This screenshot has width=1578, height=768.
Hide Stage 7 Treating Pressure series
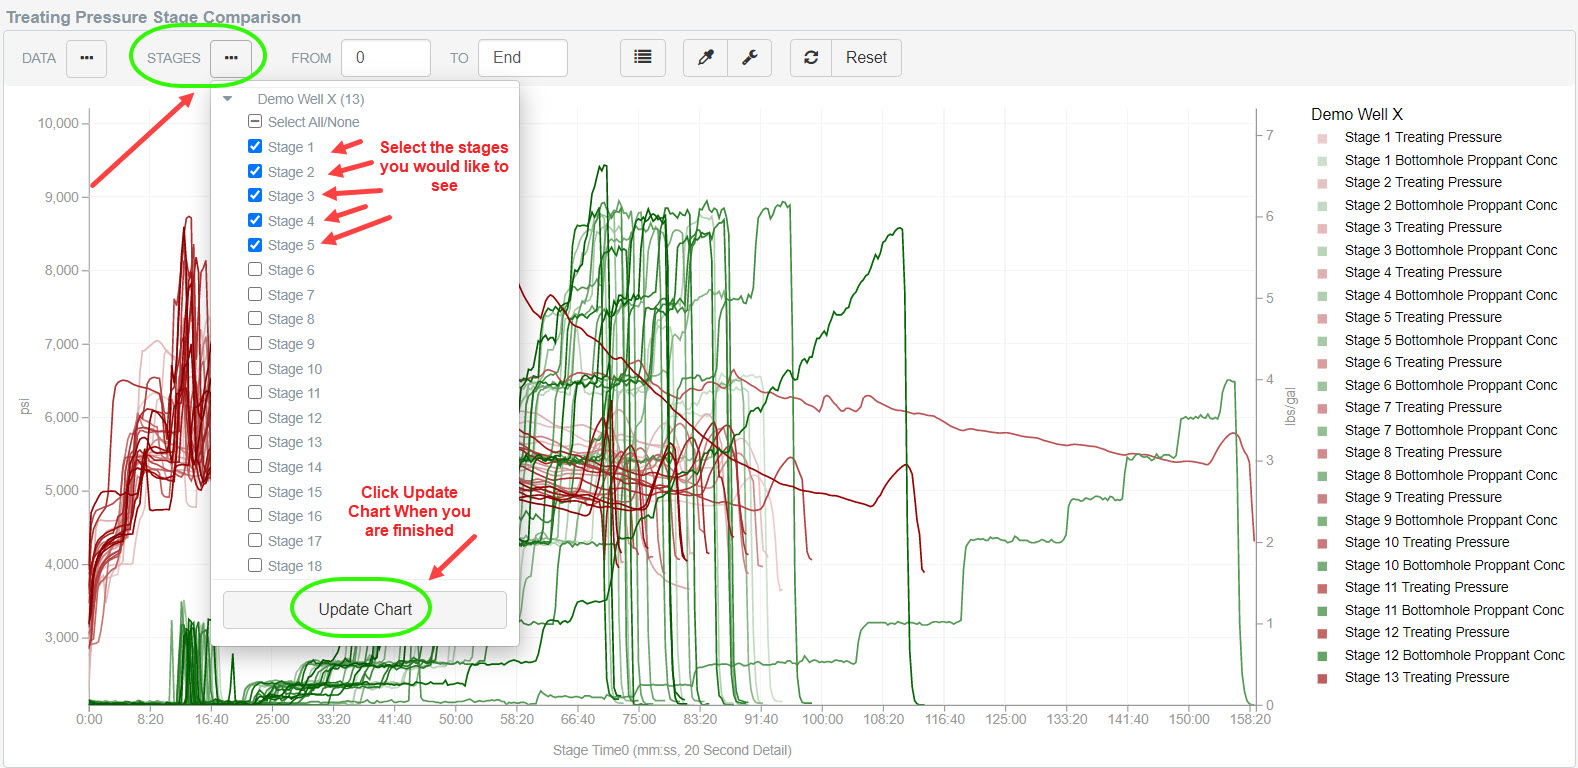coord(1423,407)
